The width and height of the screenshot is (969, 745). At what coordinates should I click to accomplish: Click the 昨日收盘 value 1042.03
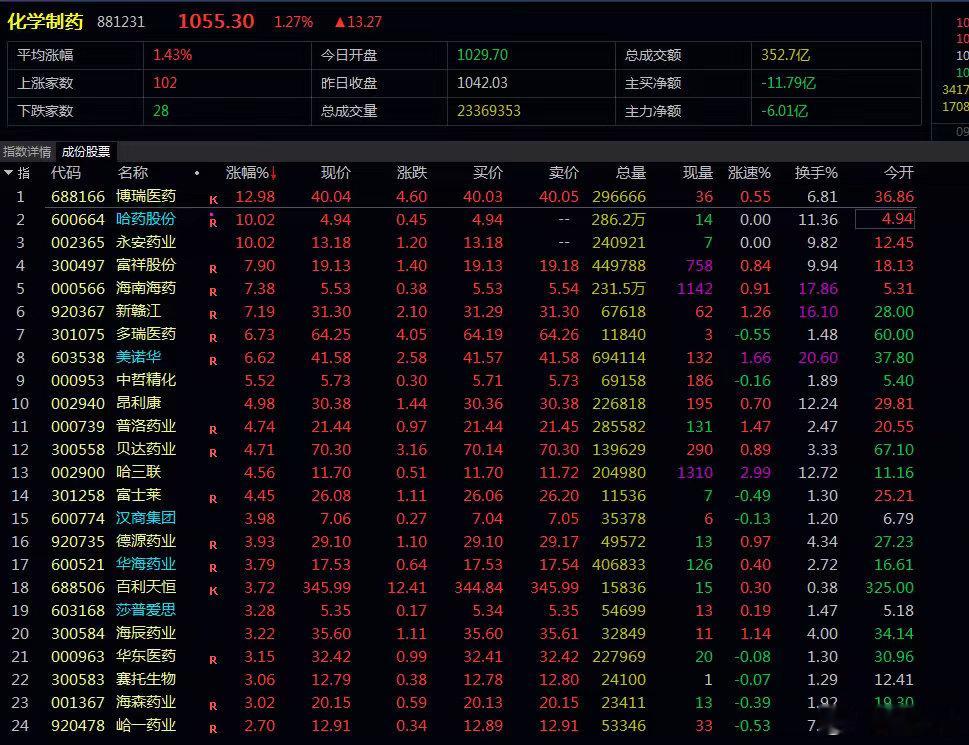tap(482, 83)
